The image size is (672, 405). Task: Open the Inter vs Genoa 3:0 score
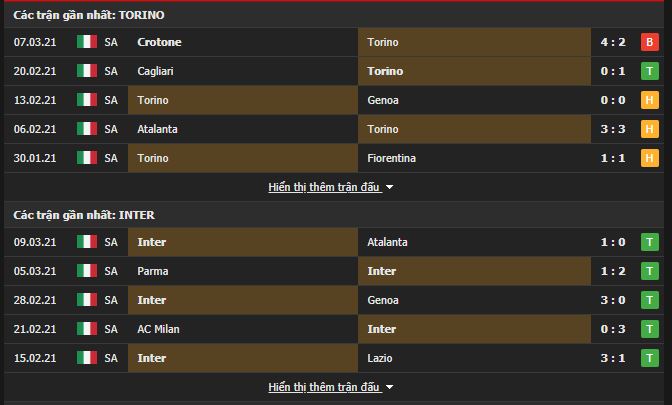pyautogui.click(x=613, y=300)
